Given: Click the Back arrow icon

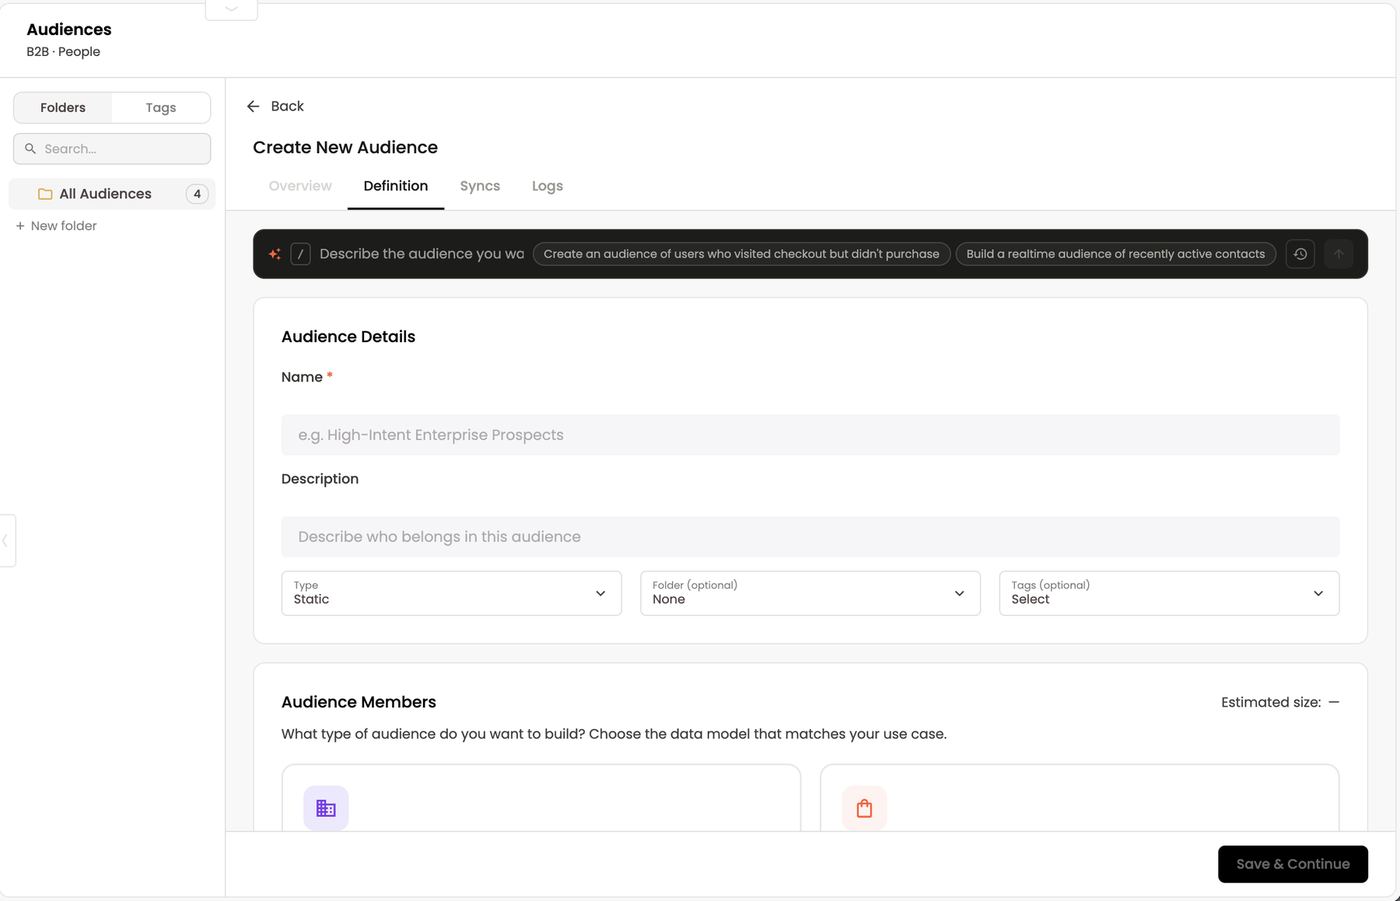Looking at the screenshot, I should coord(253,106).
